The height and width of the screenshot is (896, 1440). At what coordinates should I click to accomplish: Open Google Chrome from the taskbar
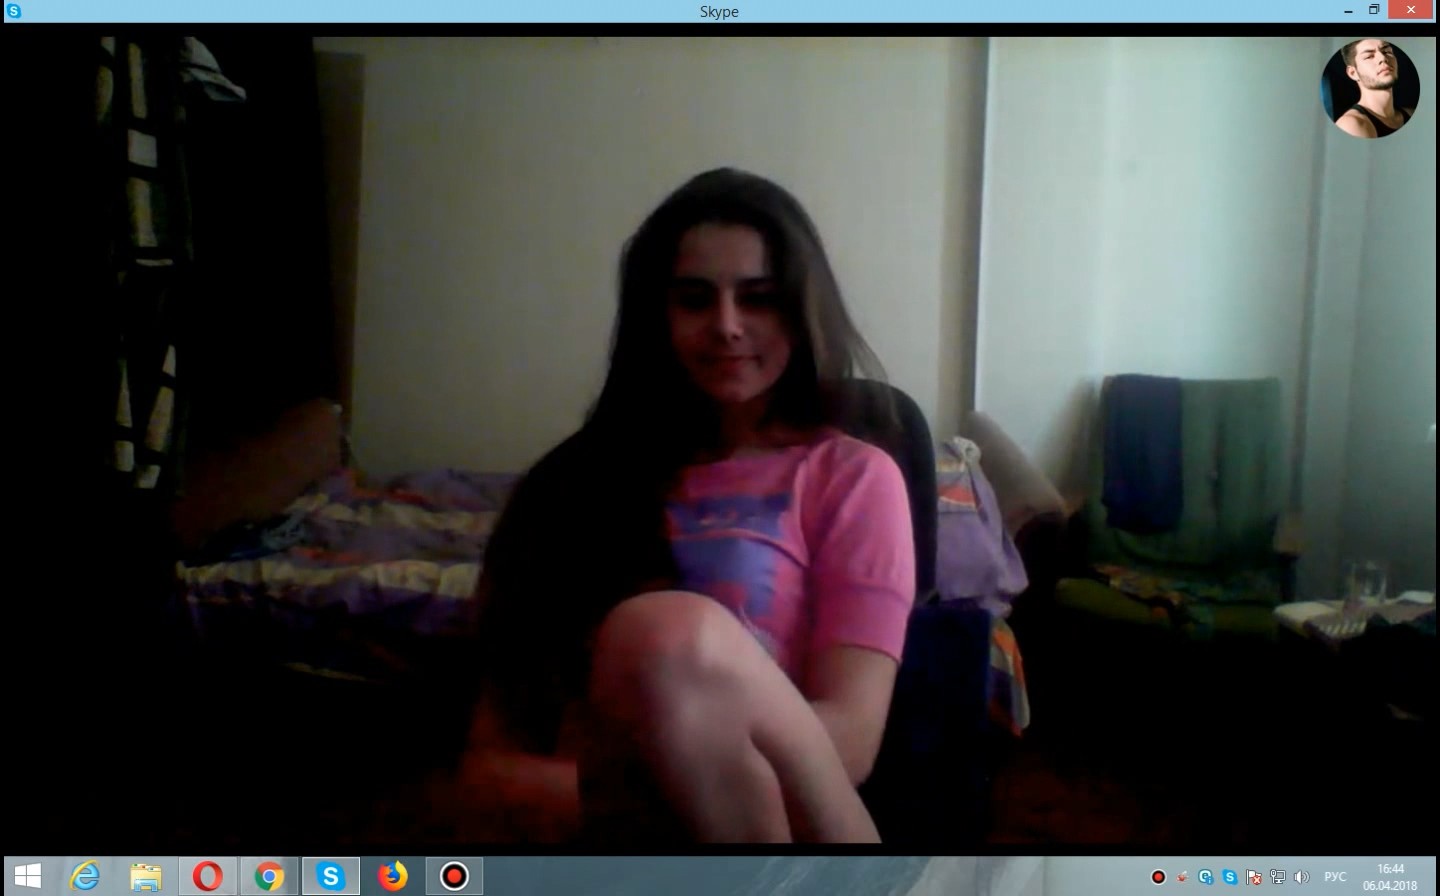269,877
